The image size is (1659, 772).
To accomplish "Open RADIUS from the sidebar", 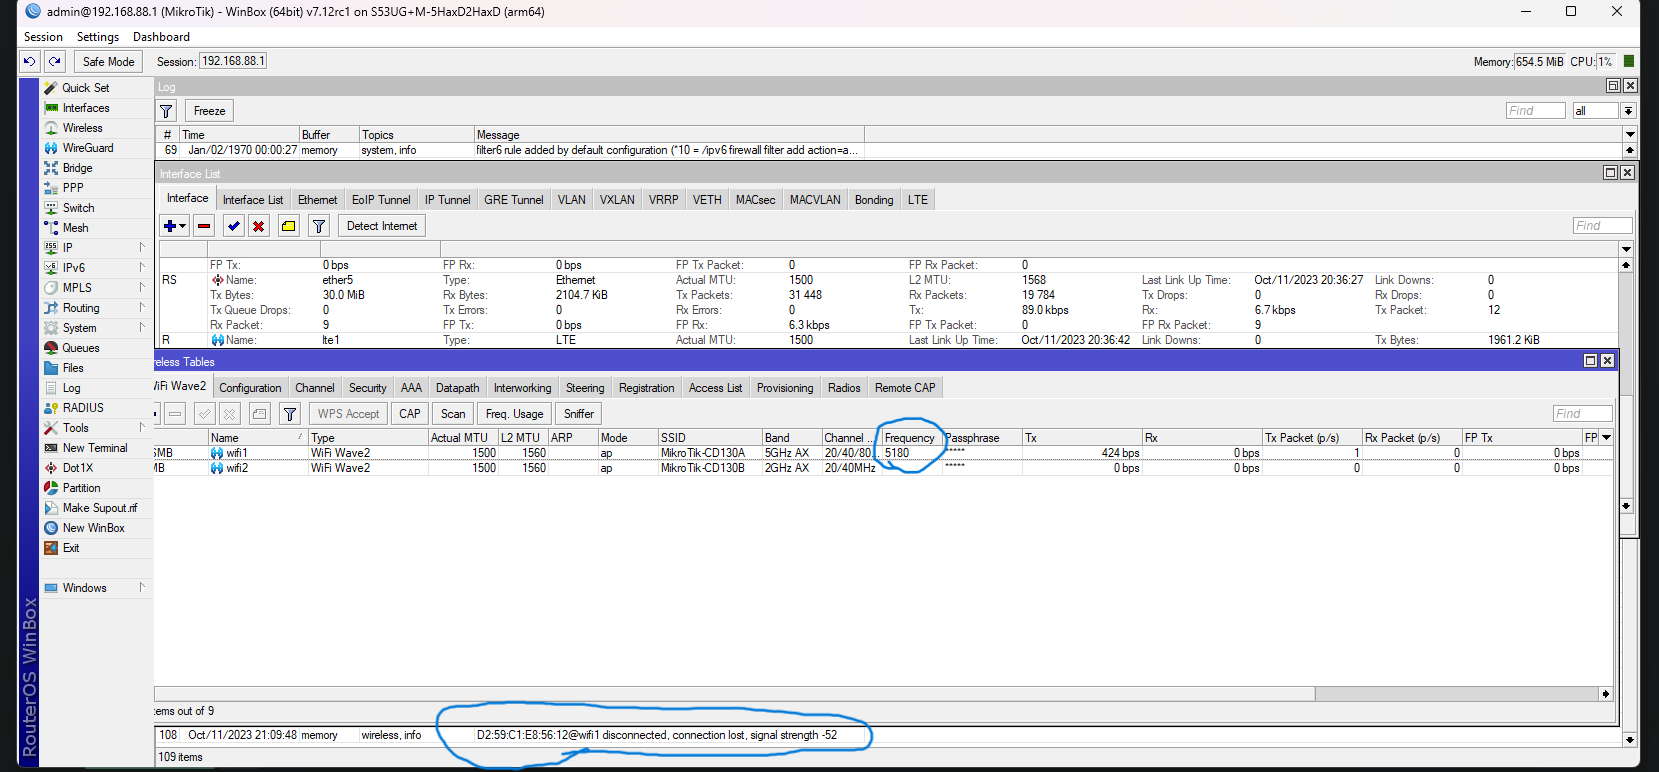I will [83, 408].
